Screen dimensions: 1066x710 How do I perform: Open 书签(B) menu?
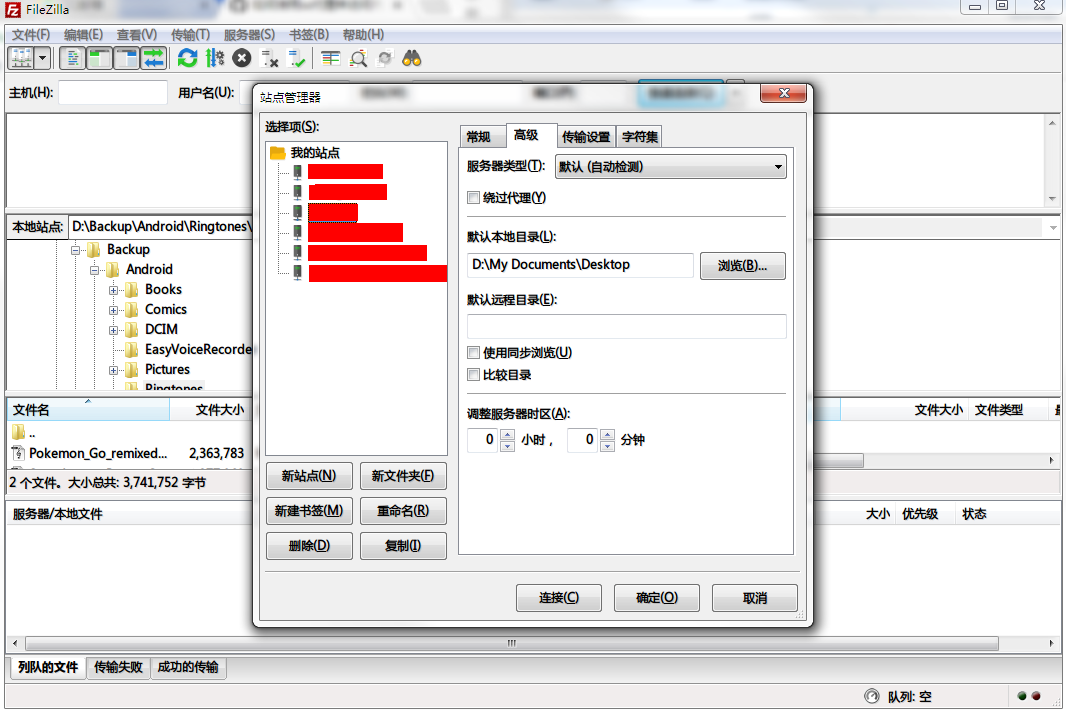click(309, 35)
